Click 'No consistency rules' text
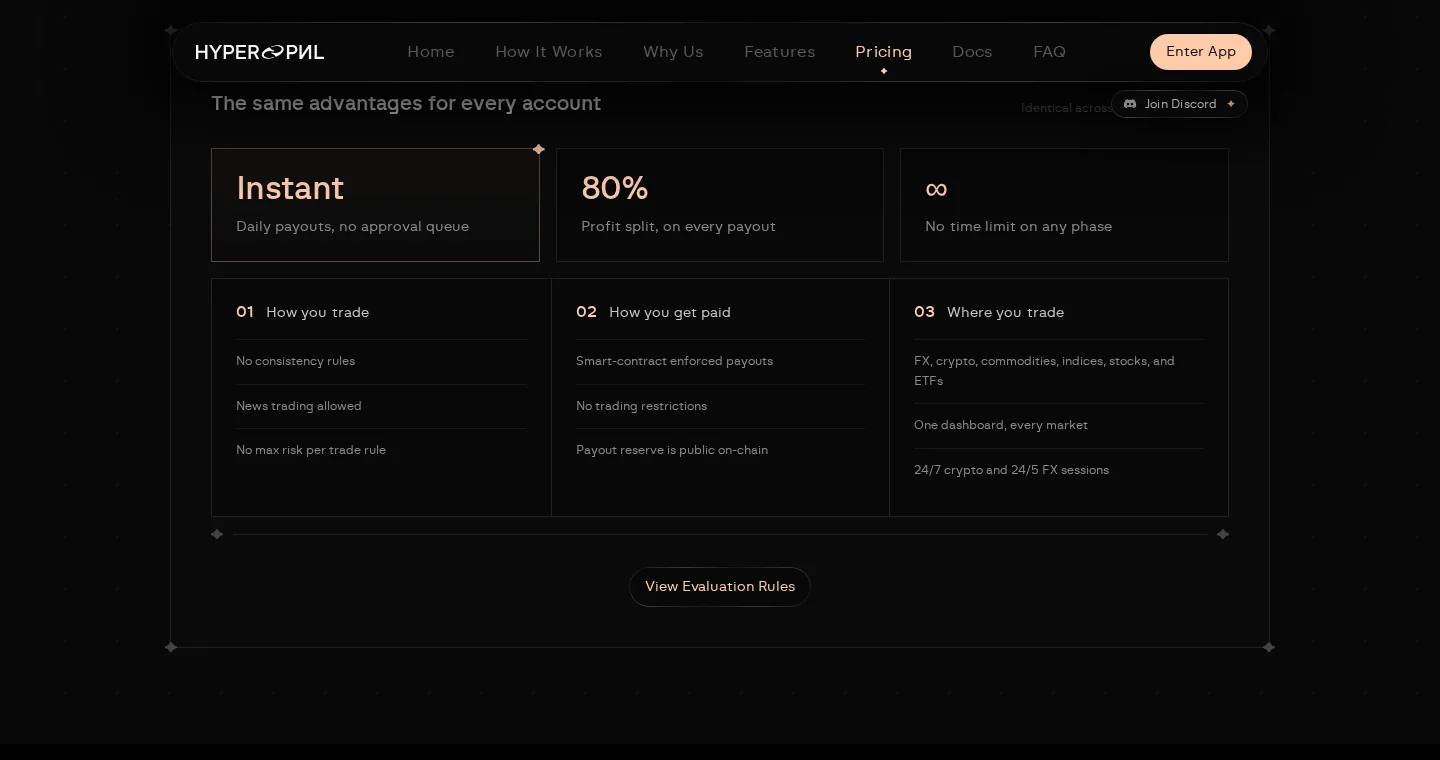 (x=295, y=361)
